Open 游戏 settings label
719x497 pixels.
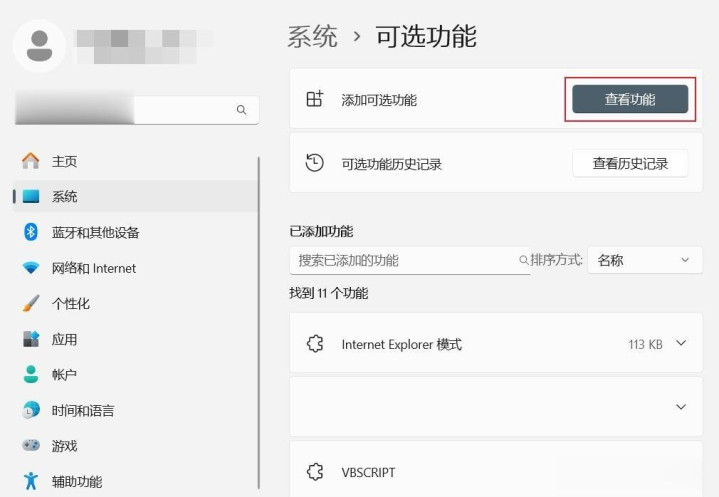click(x=64, y=446)
